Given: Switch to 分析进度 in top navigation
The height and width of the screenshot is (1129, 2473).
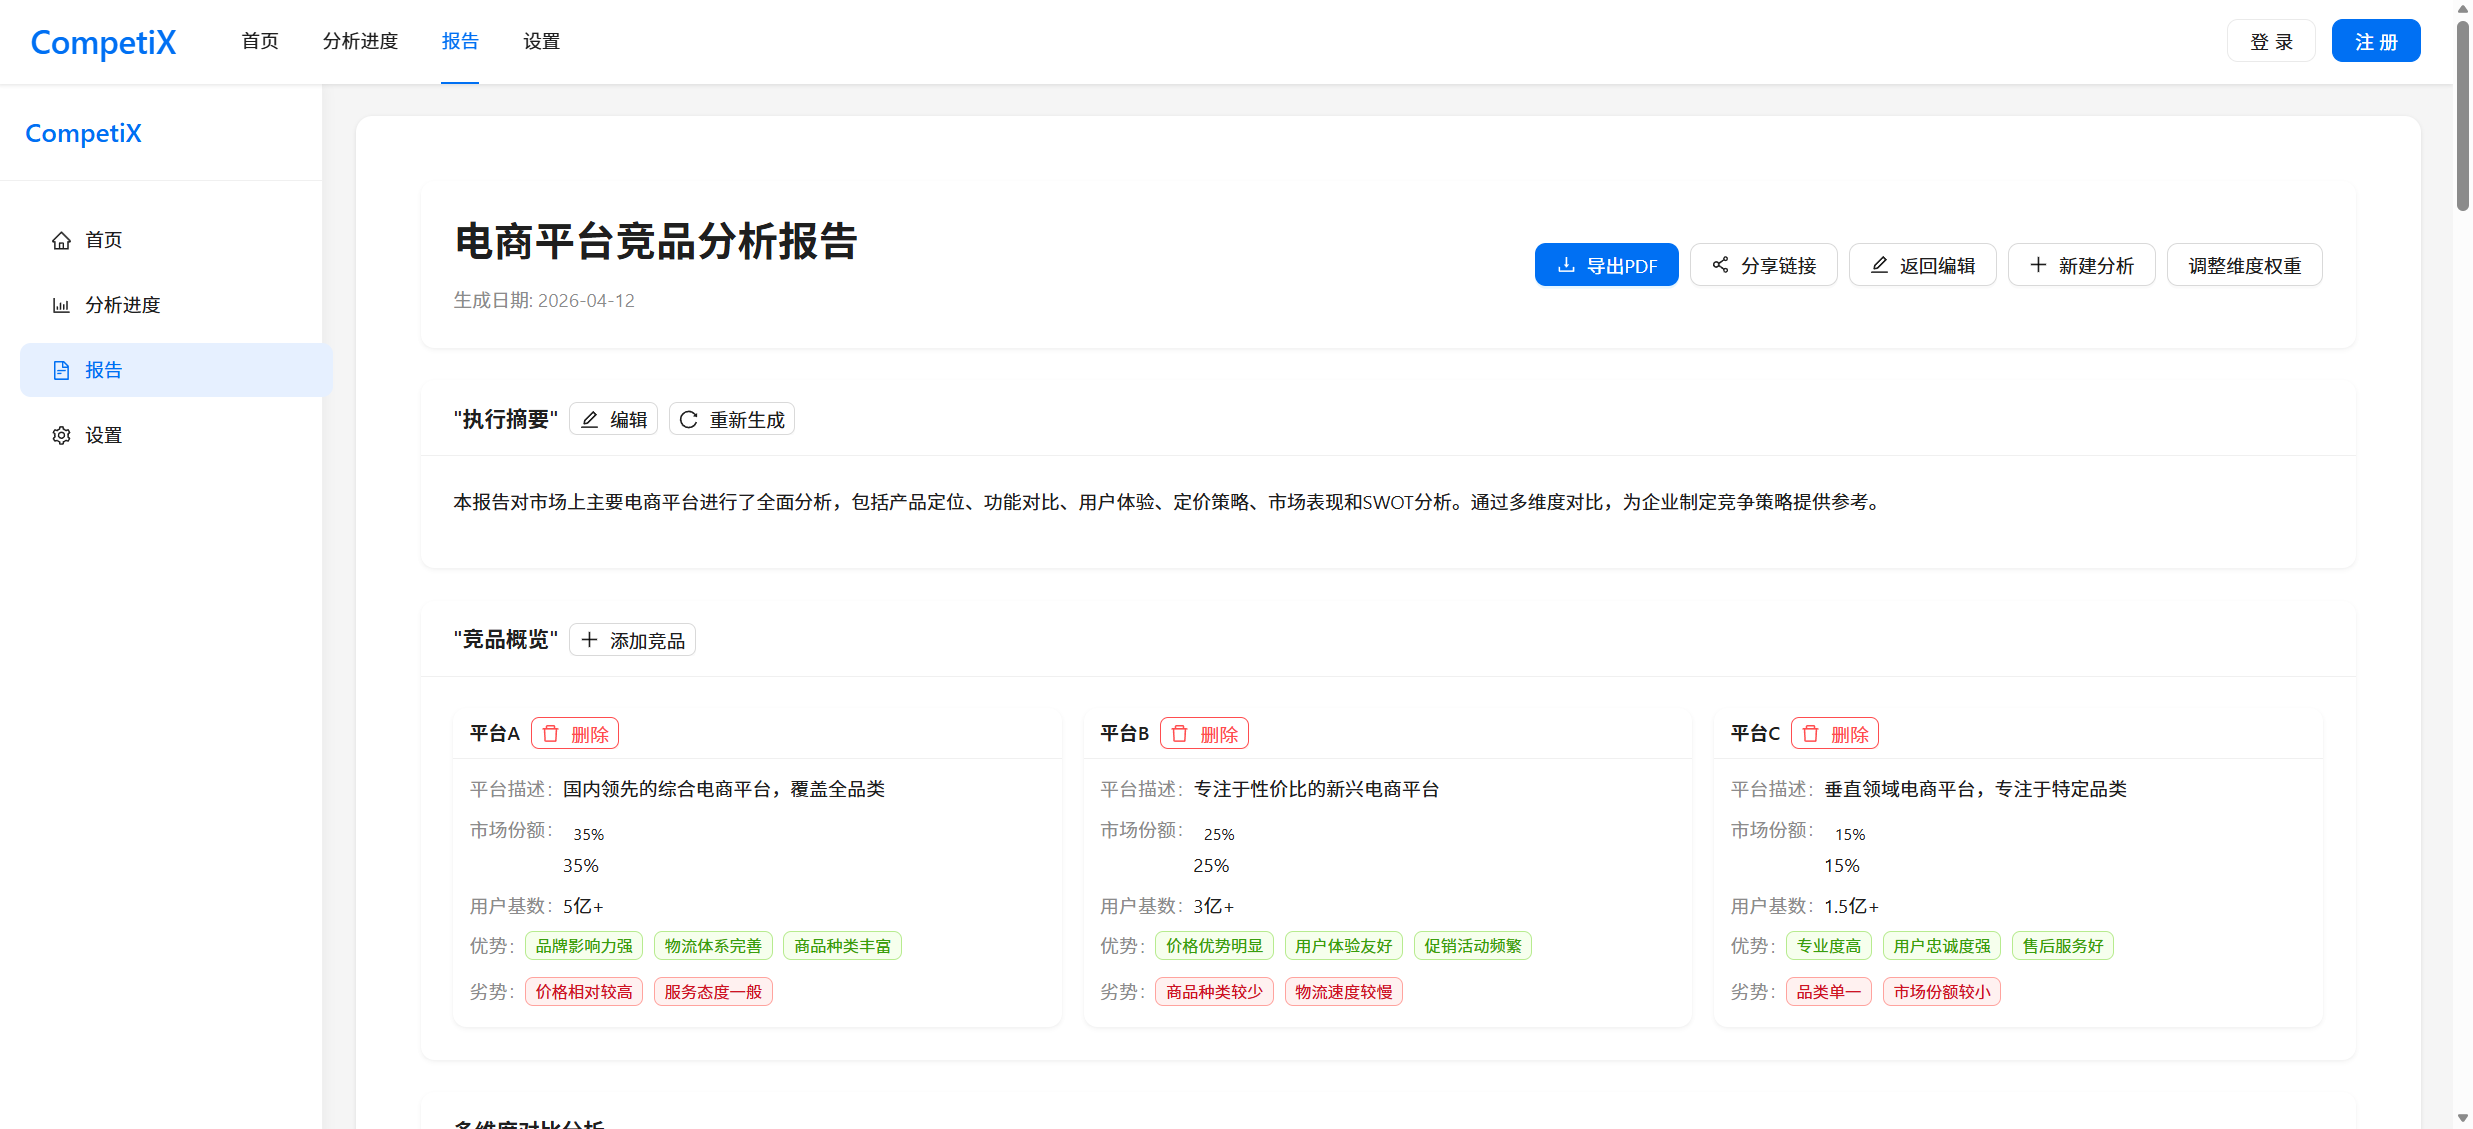Looking at the screenshot, I should click(360, 41).
